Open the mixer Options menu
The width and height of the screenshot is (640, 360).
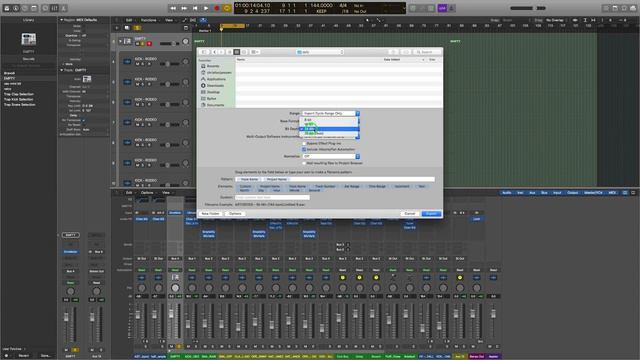(x=147, y=193)
